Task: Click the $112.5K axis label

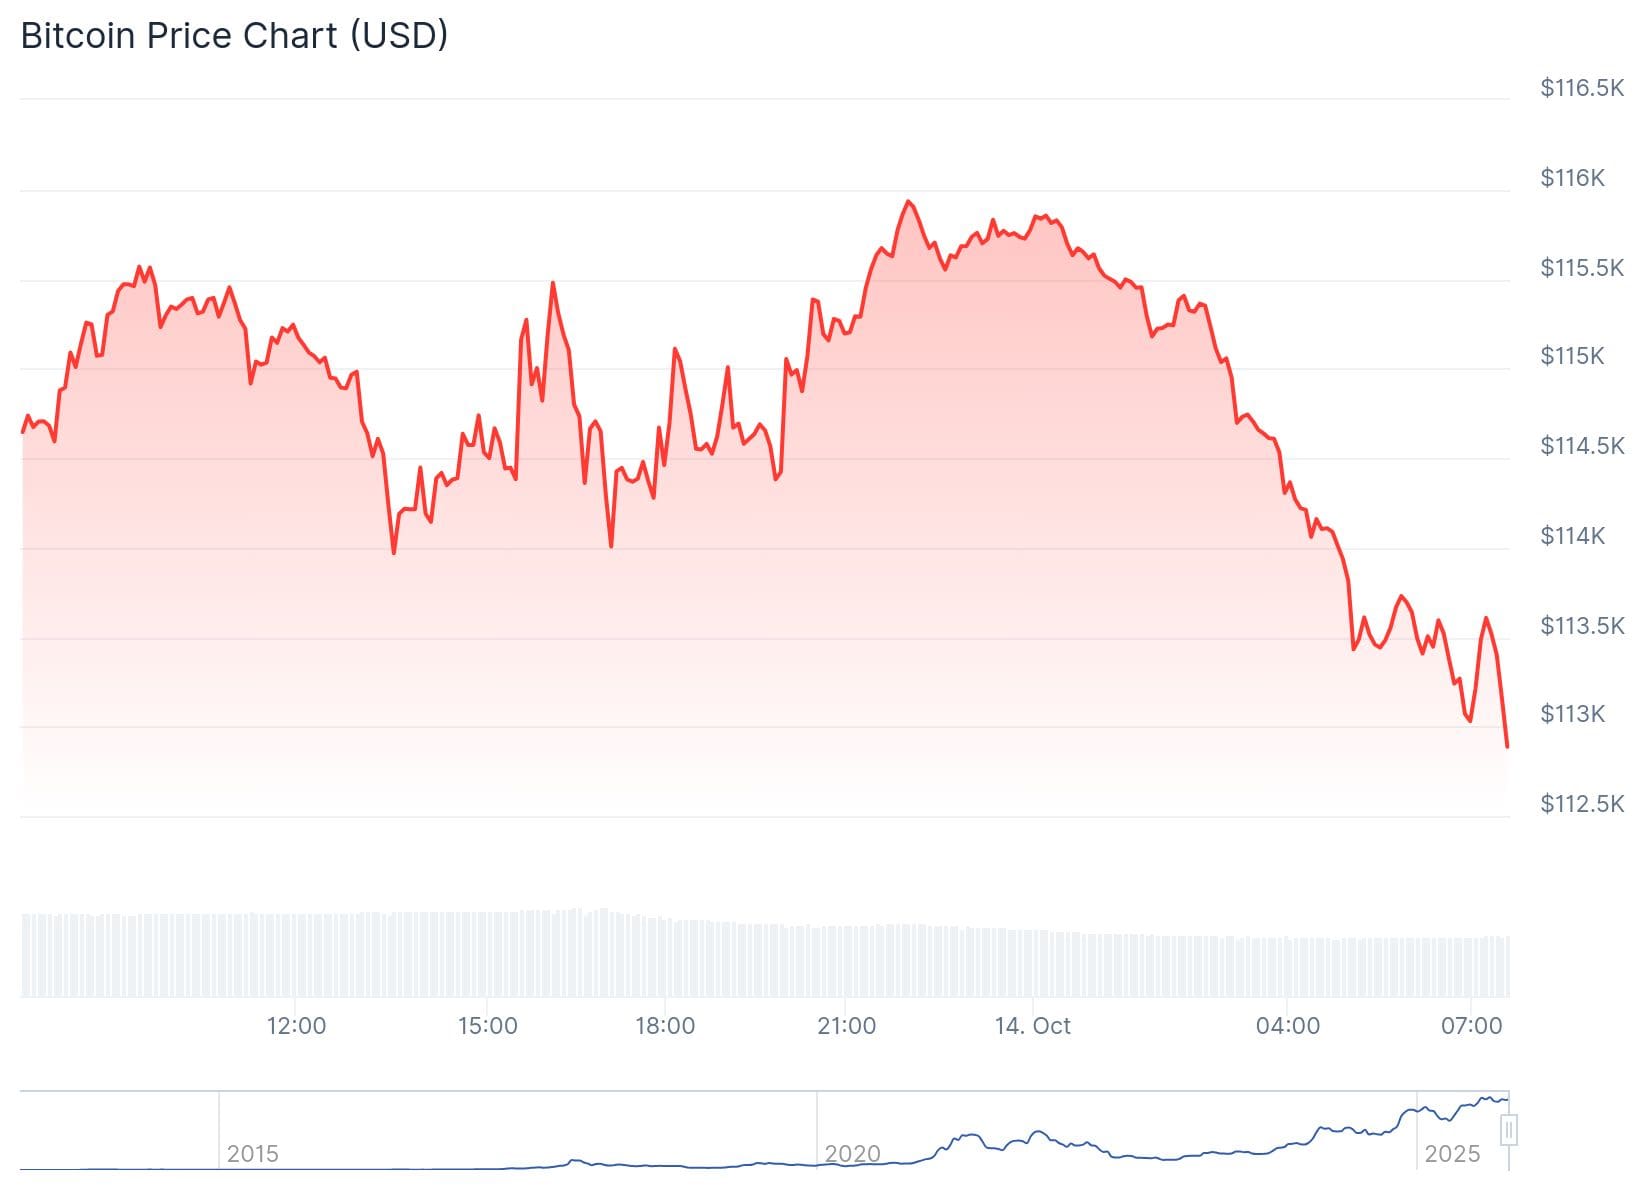Action: click(x=1582, y=804)
